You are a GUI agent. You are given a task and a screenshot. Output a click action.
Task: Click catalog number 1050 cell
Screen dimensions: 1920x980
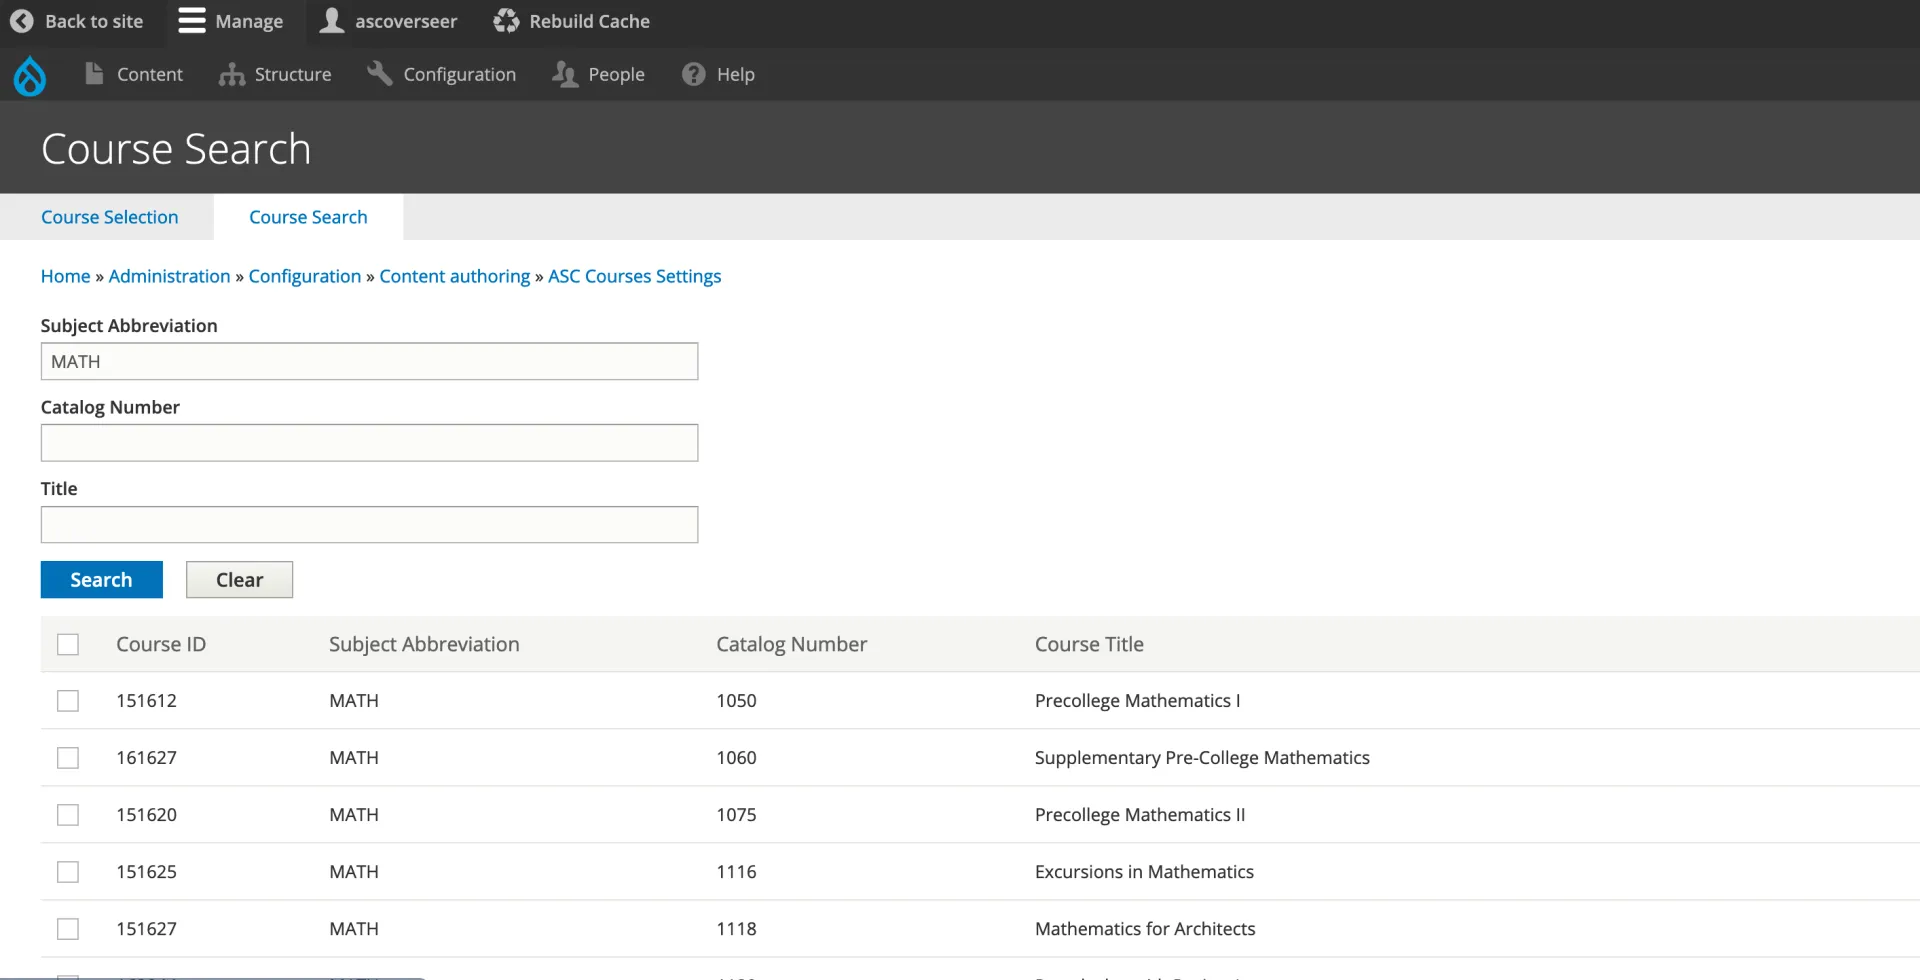point(736,701)
